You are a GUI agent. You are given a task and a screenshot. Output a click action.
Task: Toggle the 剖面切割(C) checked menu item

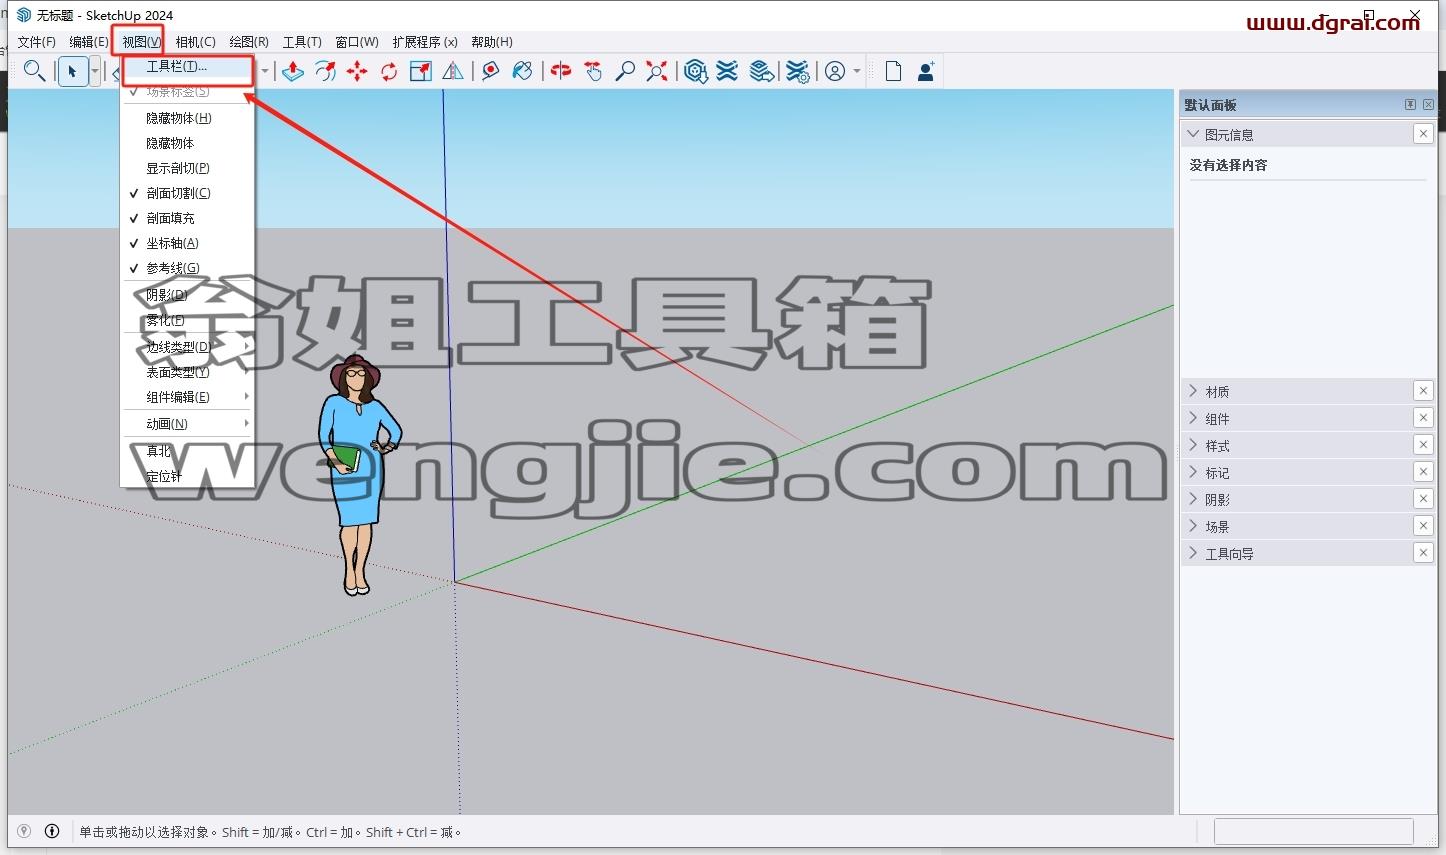click(188, 193)
